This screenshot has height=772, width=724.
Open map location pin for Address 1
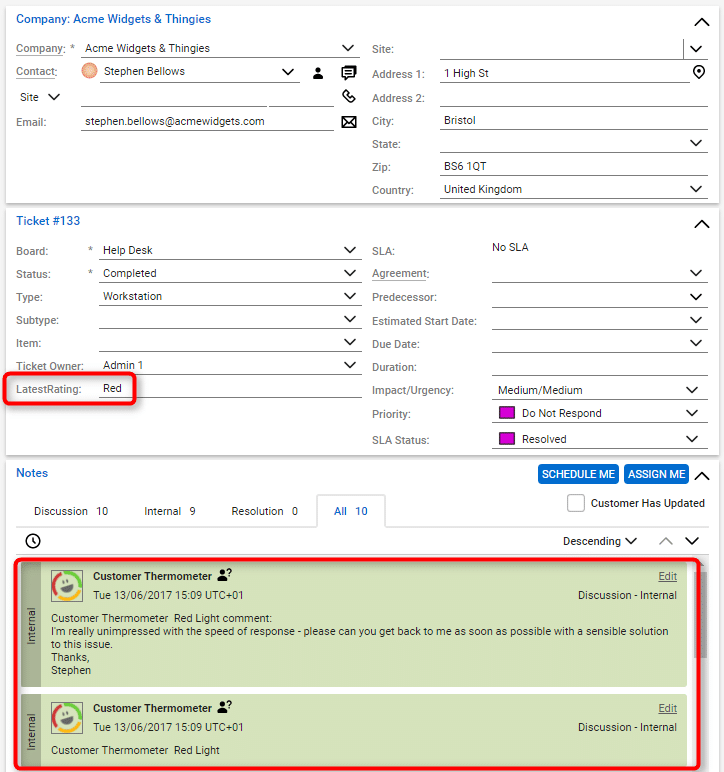(699, 72)
